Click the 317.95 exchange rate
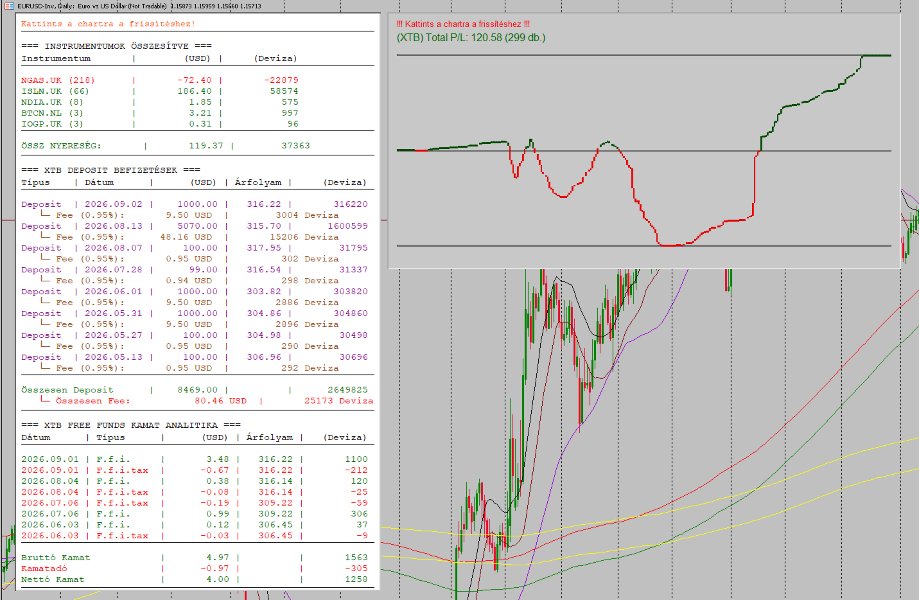Viewport: 919px width, 600px height. click(x=264, y=248)
